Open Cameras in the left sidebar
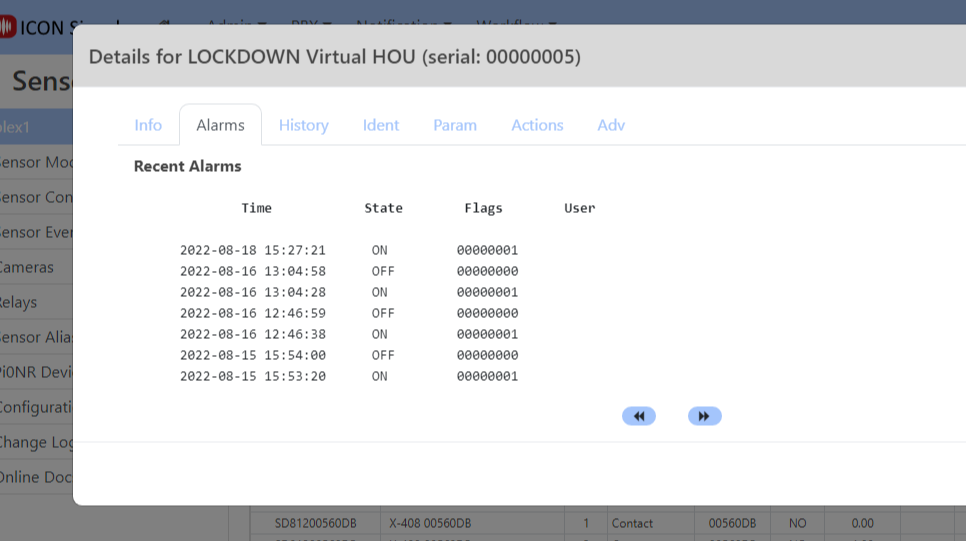 coord(28,267)
